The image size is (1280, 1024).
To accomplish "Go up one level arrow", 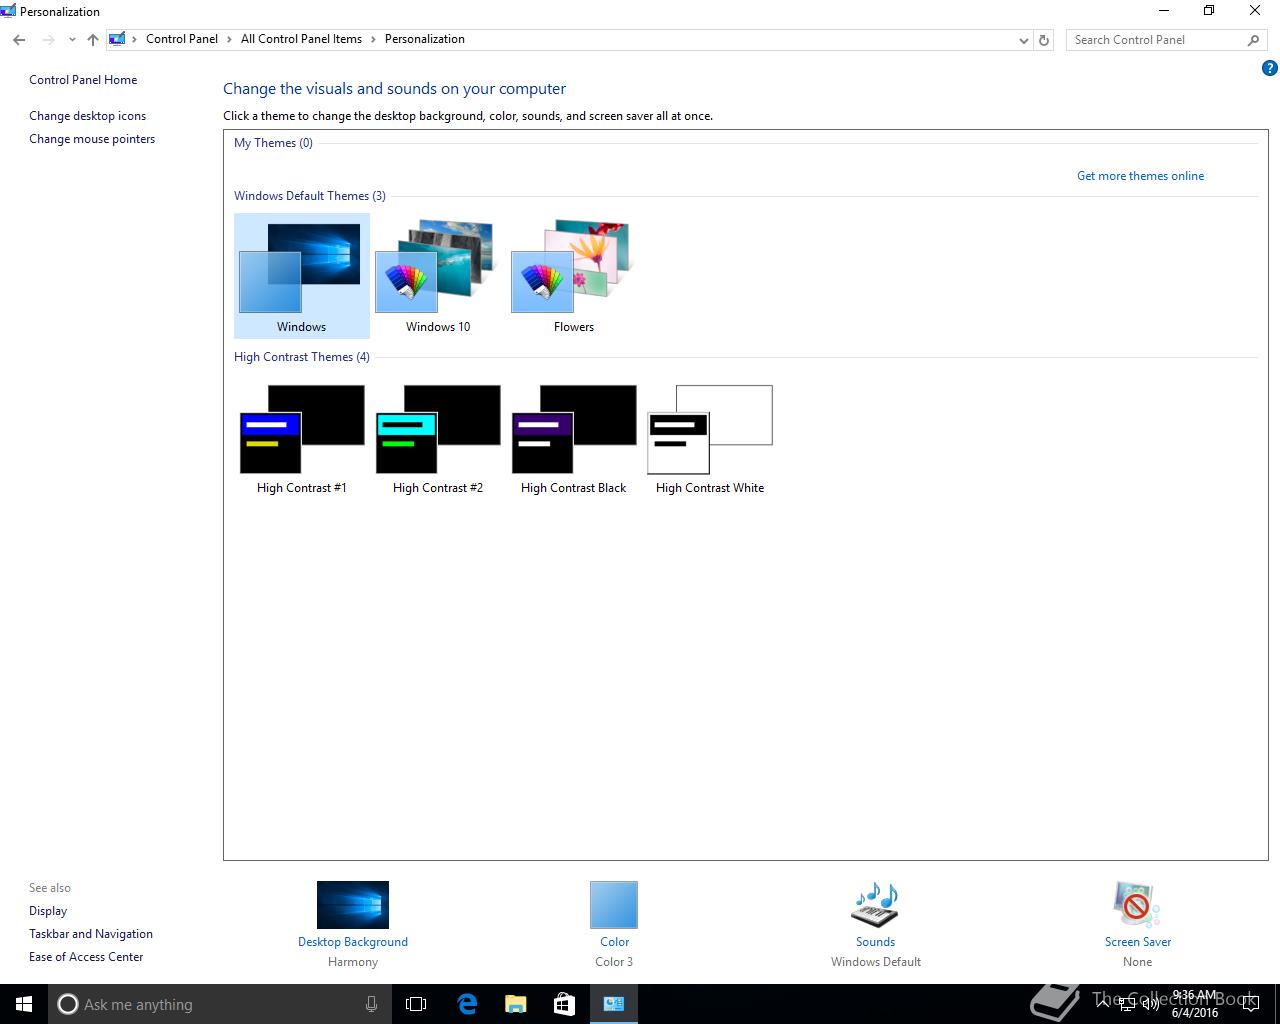I will (x=93, y=40).
